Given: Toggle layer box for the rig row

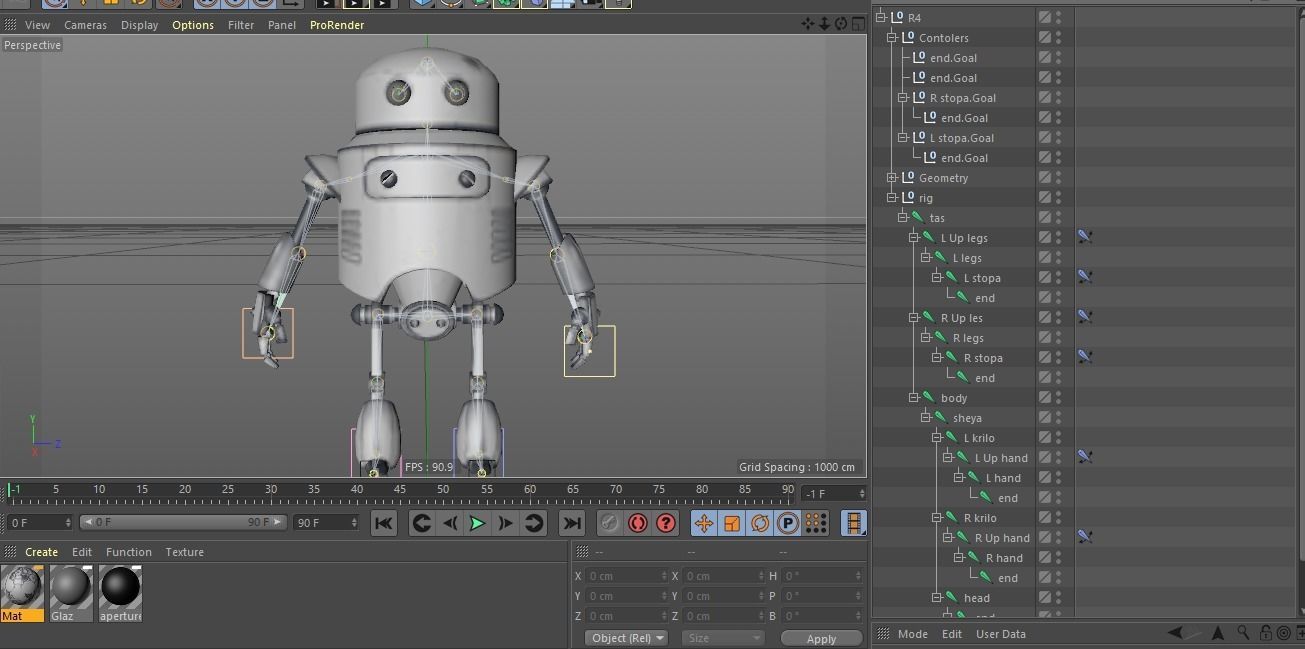Looking at the screenshot, I should [1044, 197].
